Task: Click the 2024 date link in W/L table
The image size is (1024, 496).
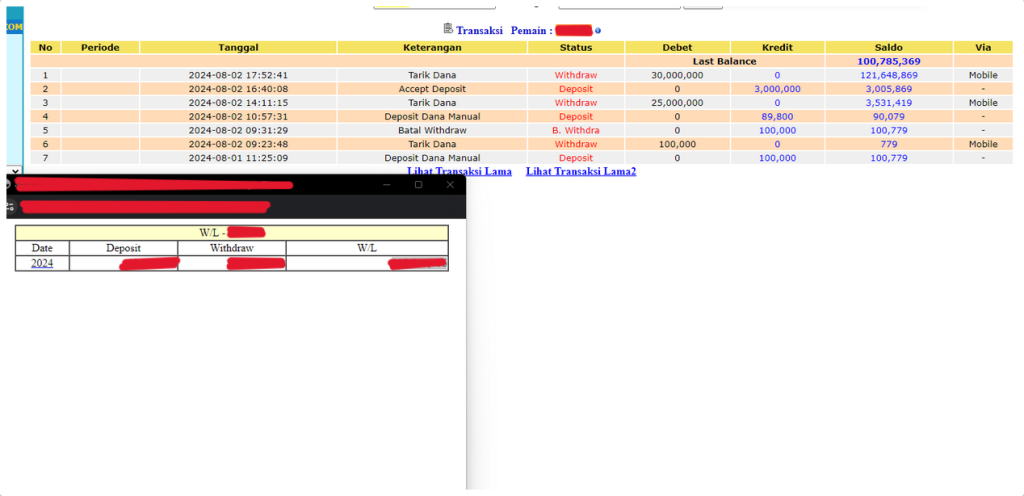Action: 42,263
